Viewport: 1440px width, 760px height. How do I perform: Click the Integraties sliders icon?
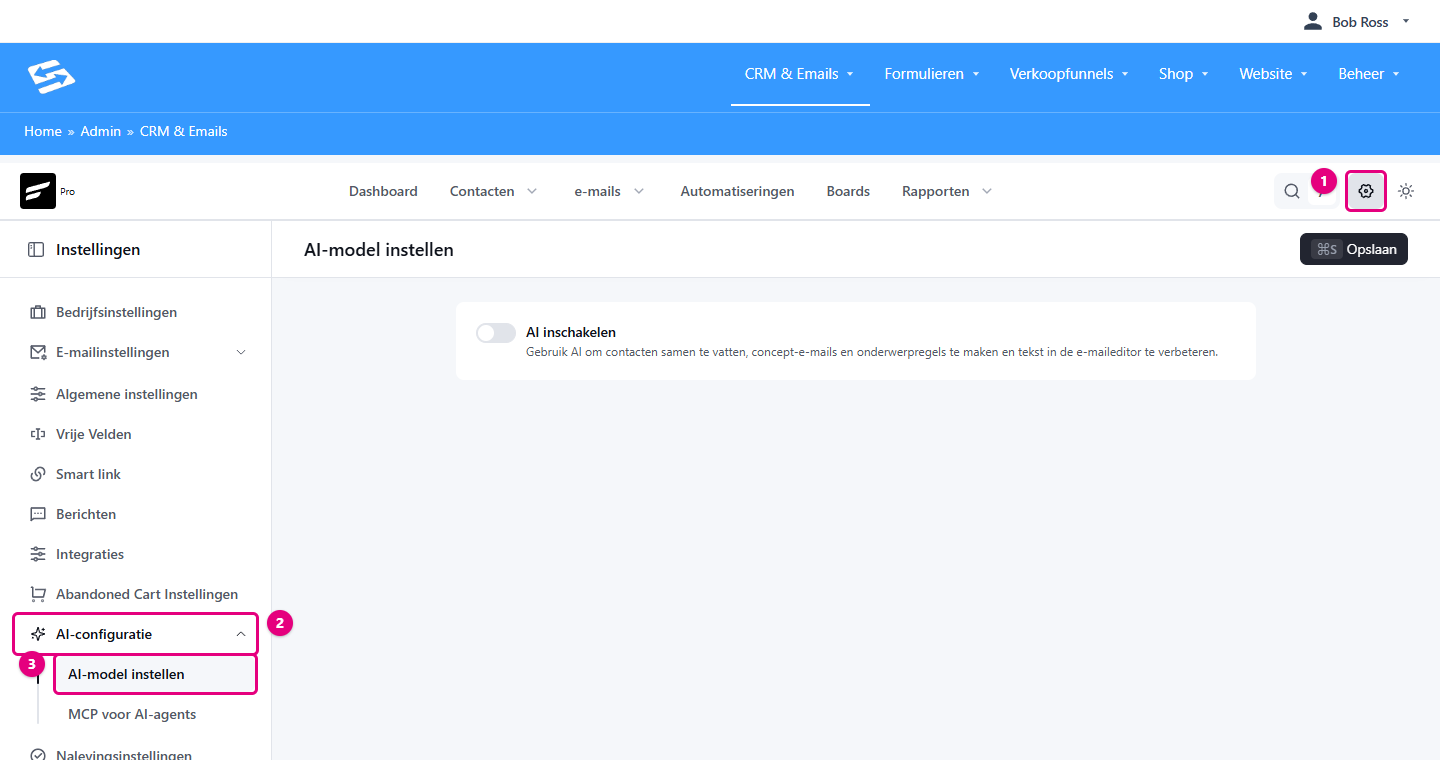(38, 554)
